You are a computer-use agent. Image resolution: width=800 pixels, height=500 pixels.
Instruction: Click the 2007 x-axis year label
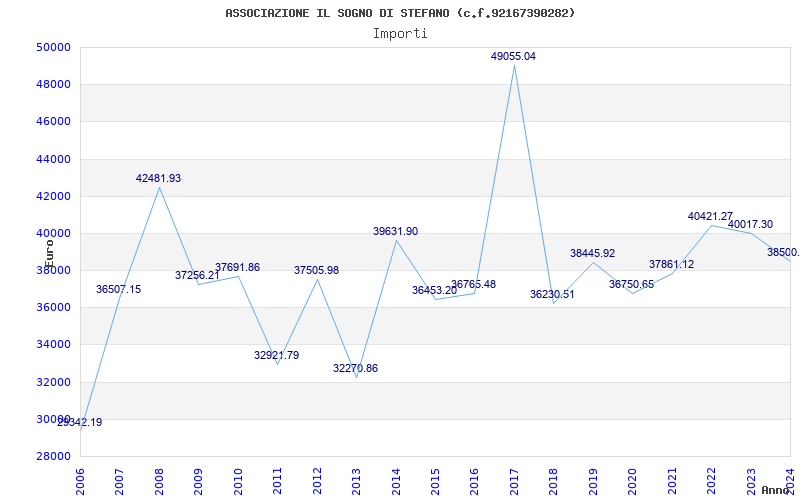(x=119, y=482)
